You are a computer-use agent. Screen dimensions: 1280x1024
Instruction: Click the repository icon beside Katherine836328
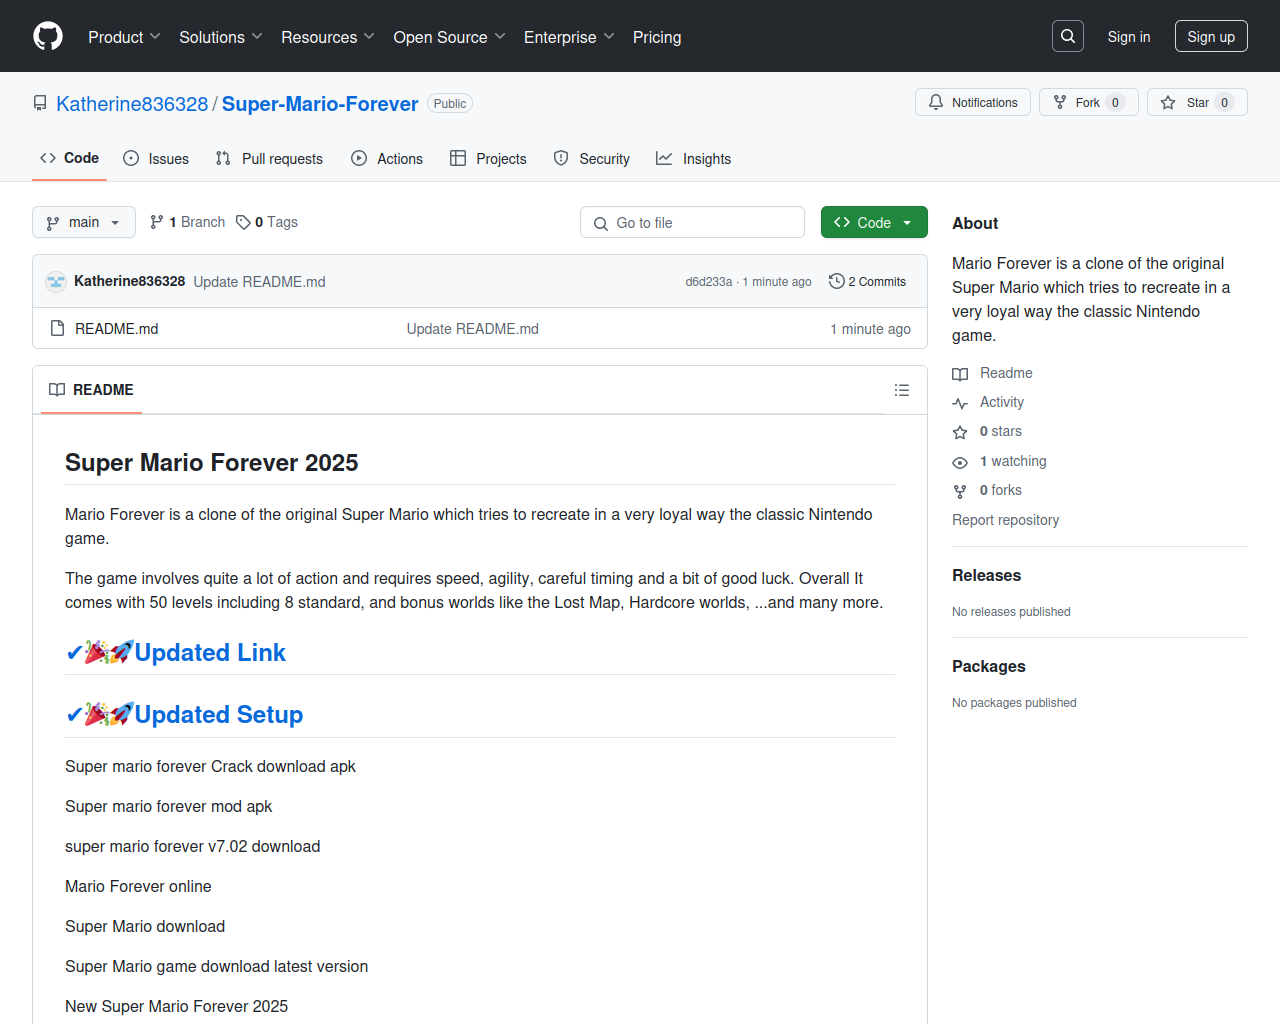[40, 104]
